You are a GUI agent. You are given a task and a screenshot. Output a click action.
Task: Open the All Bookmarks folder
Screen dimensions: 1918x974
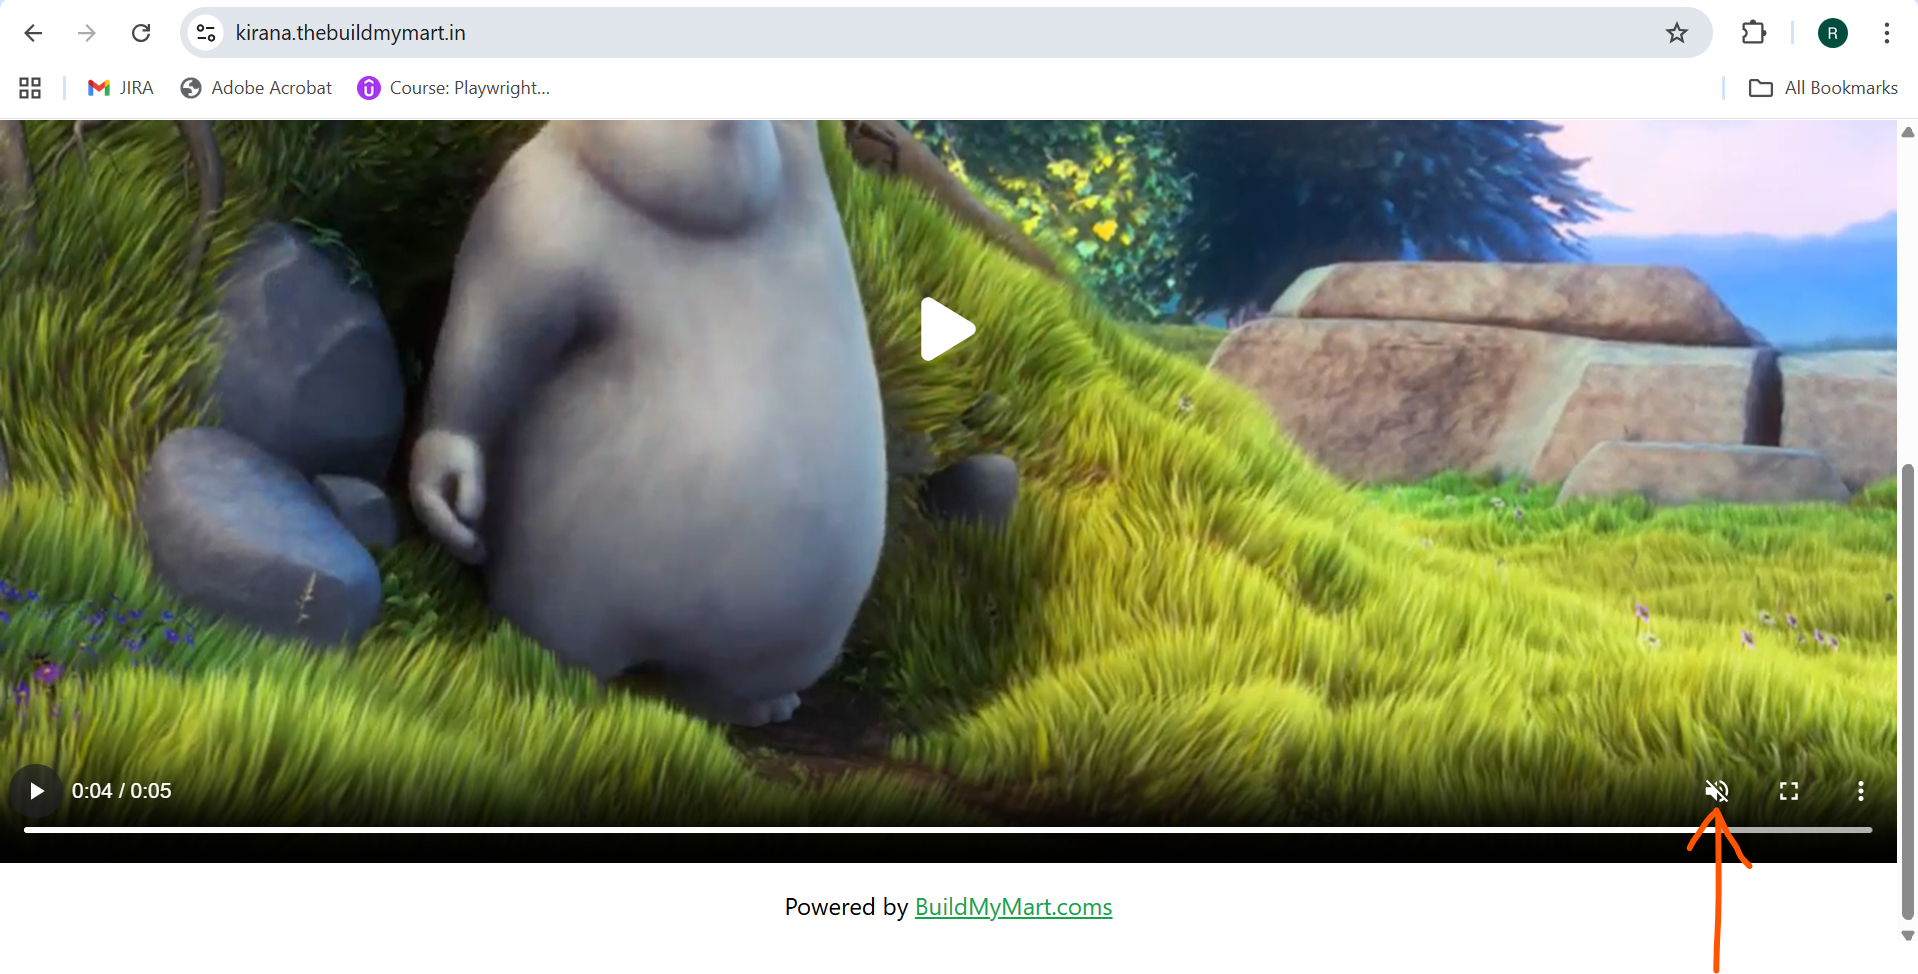[1823, 88]
